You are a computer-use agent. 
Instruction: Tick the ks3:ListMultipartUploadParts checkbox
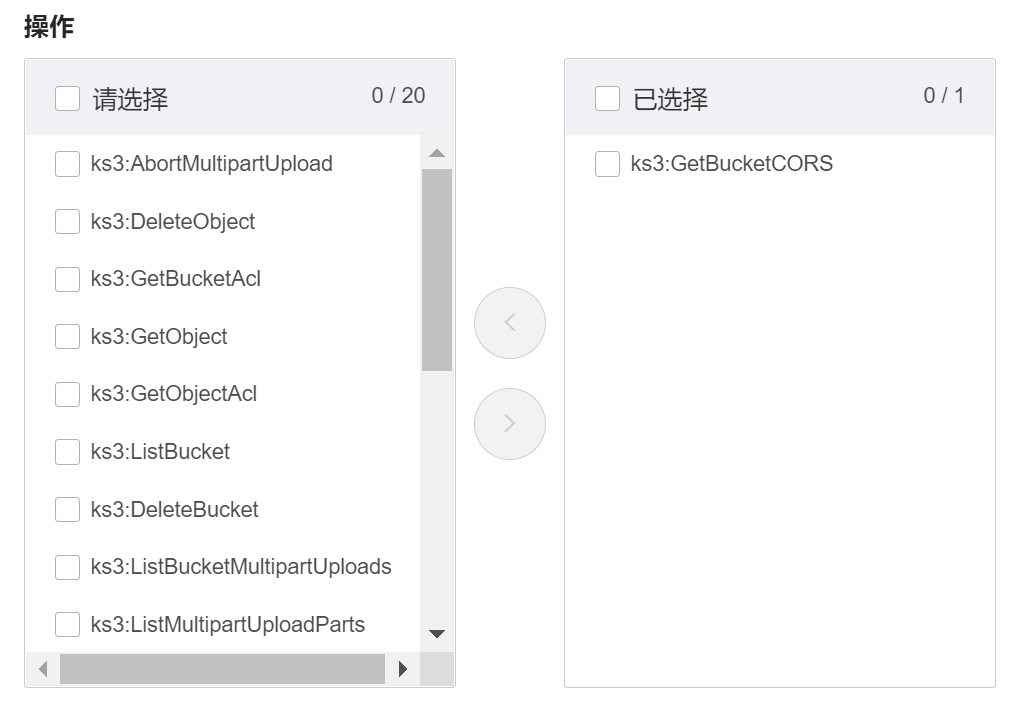pyautogui.click(x=67, y=625)
